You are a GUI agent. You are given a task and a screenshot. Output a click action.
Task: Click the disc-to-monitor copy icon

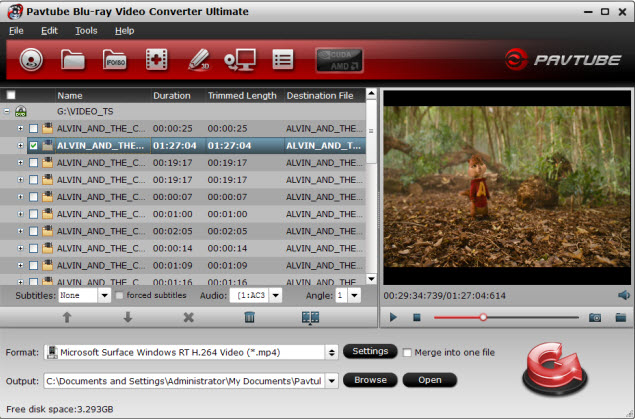[x=240, y=60]
